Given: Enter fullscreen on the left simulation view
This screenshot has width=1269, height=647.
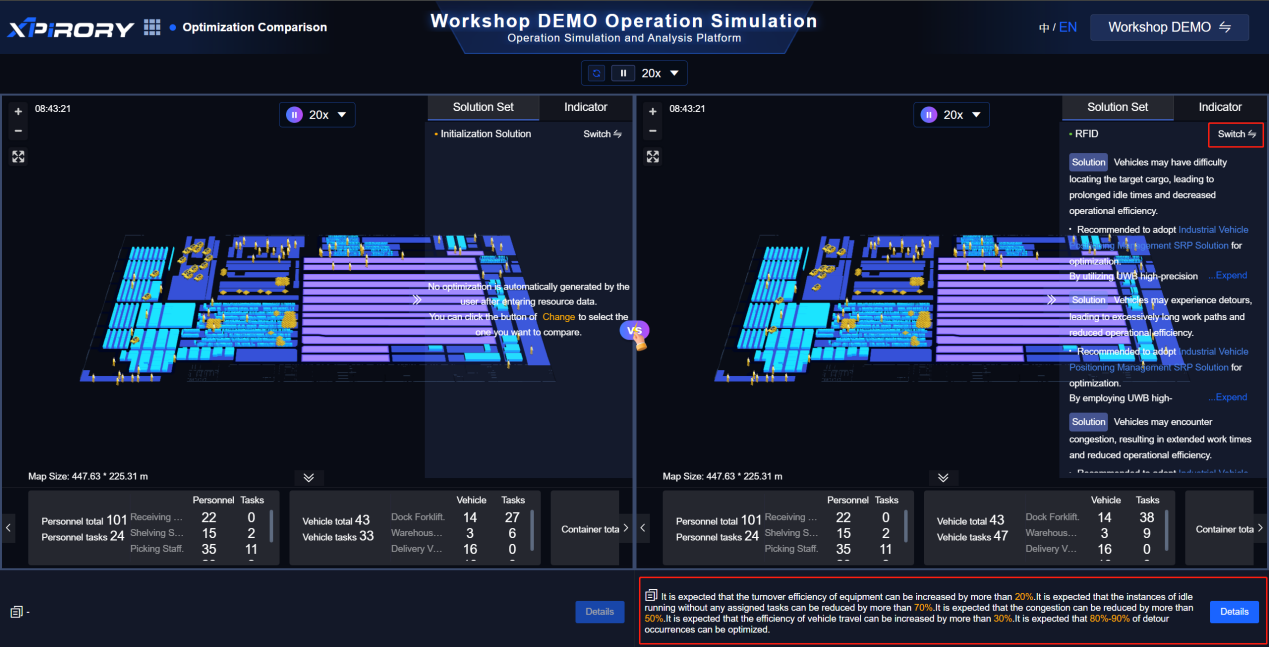Looking at the screenshot, I should (18, 156).
